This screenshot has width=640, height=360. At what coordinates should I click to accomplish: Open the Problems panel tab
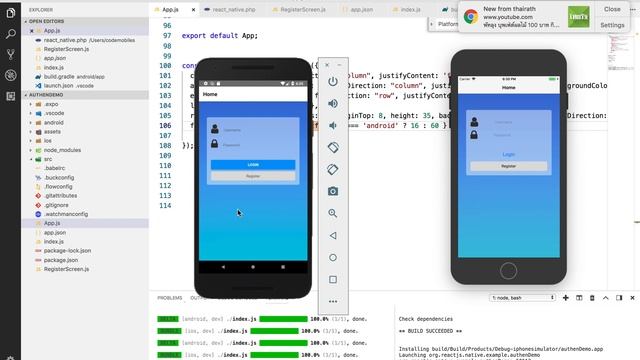point(170,298)
